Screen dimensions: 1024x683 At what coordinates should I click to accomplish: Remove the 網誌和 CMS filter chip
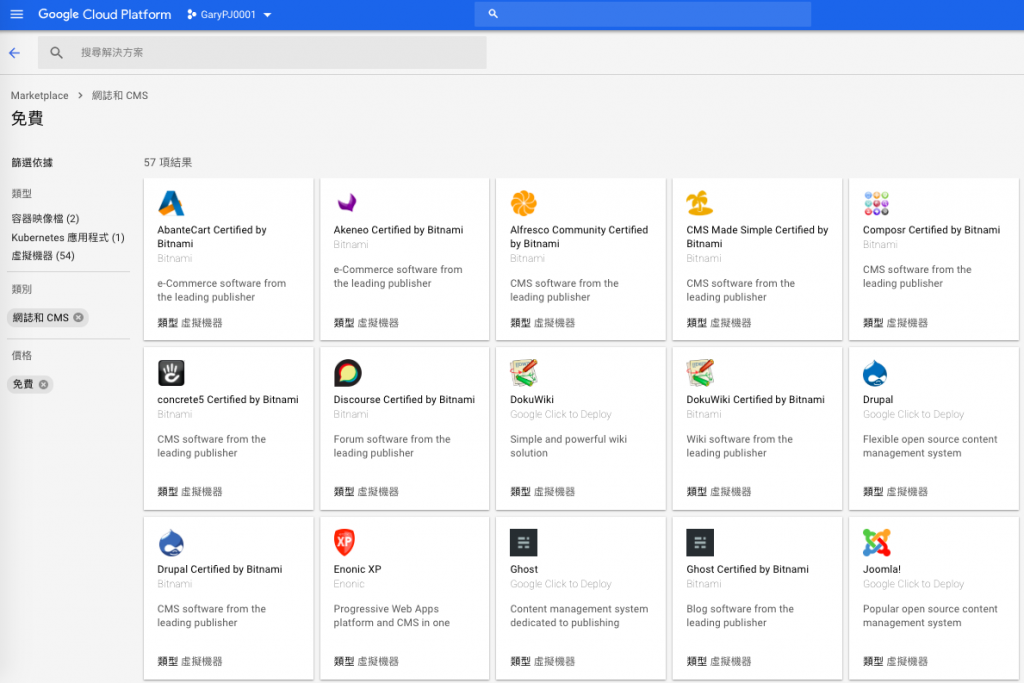(78, 317)
